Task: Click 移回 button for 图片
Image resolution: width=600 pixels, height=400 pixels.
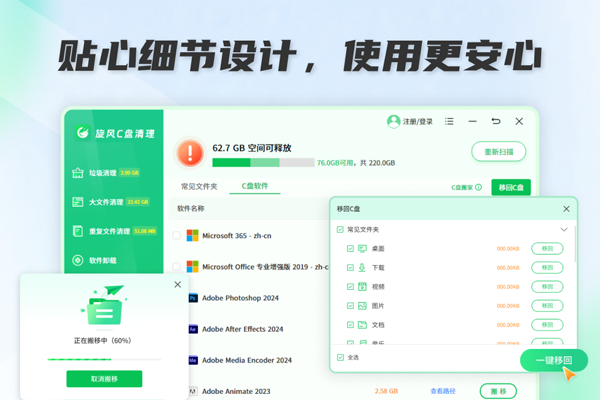Action: click(547, 305)
